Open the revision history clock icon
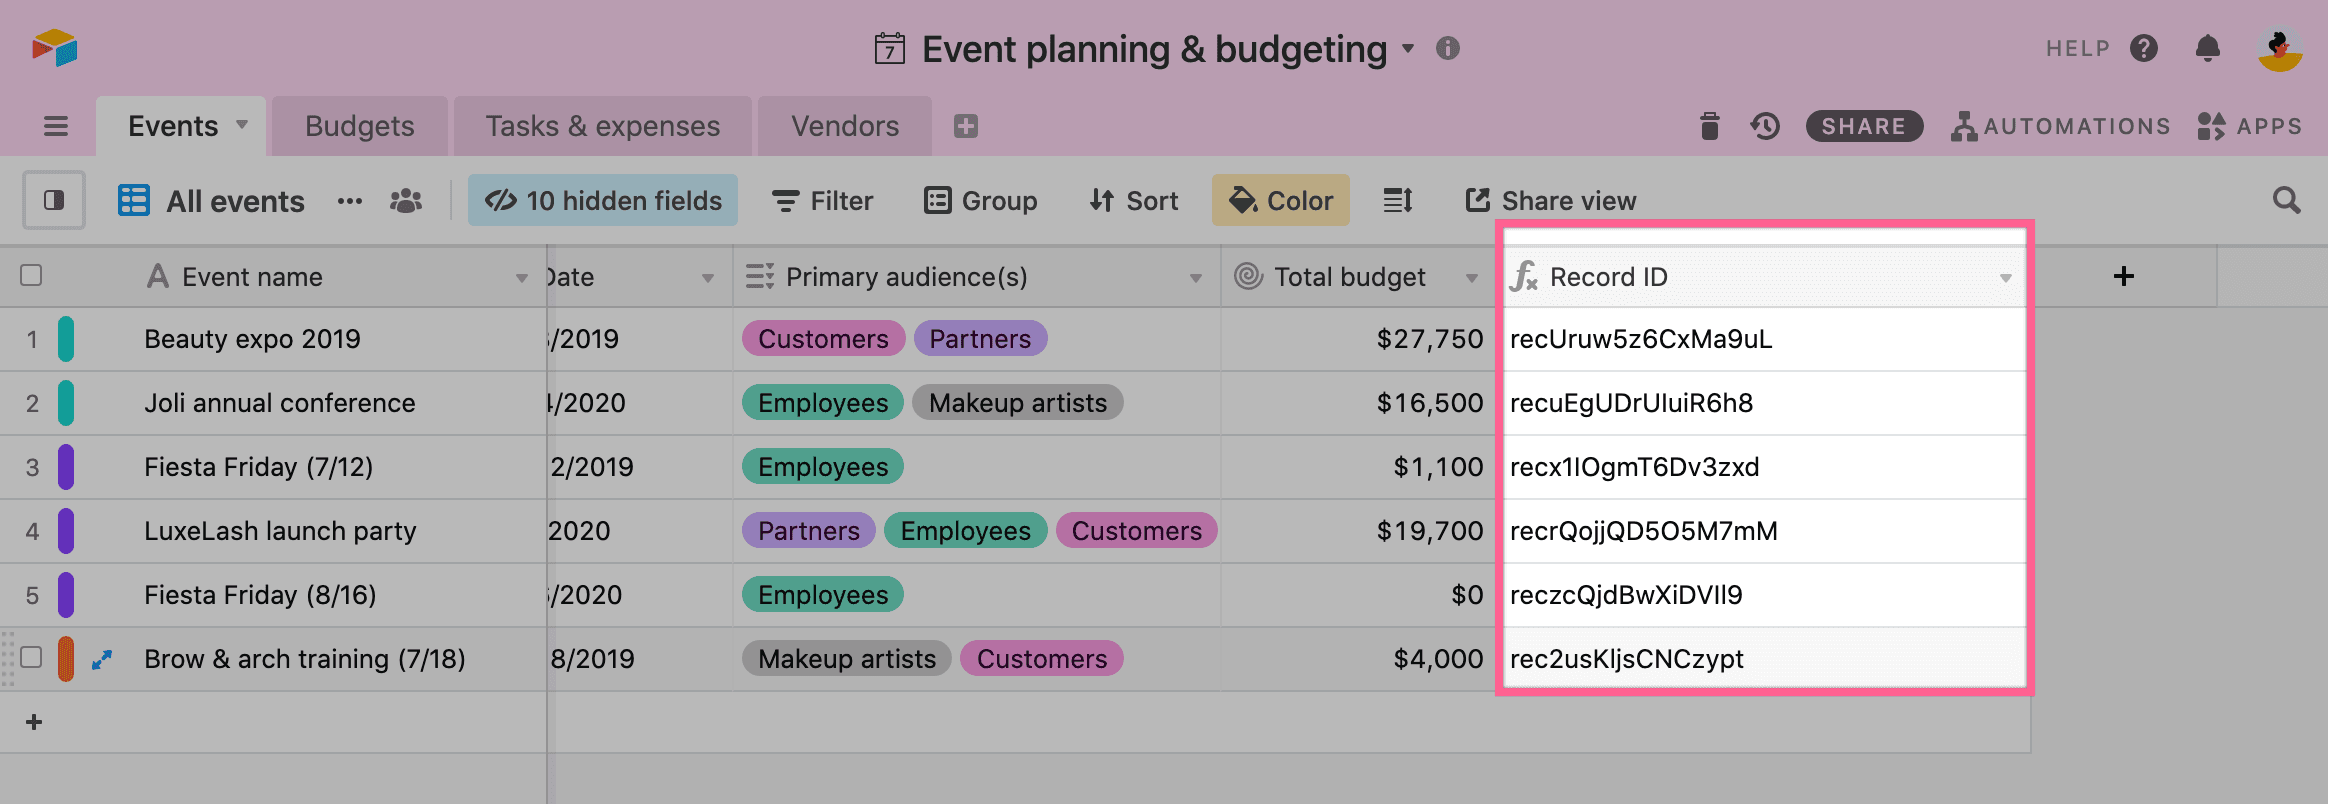The width and height of the screenshot is (2328, 804). click(1765, 127)
